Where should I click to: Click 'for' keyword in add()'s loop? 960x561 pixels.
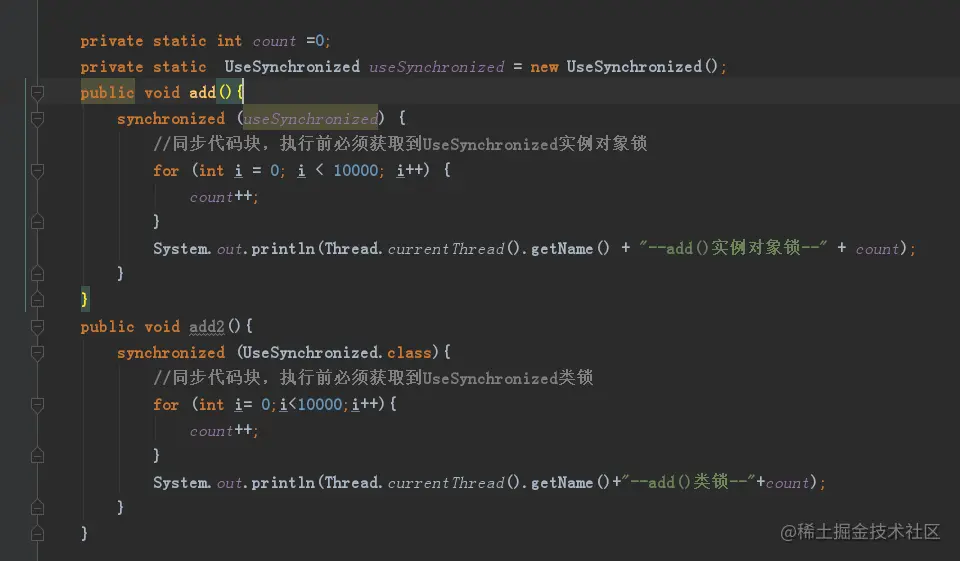coord(166,170)
